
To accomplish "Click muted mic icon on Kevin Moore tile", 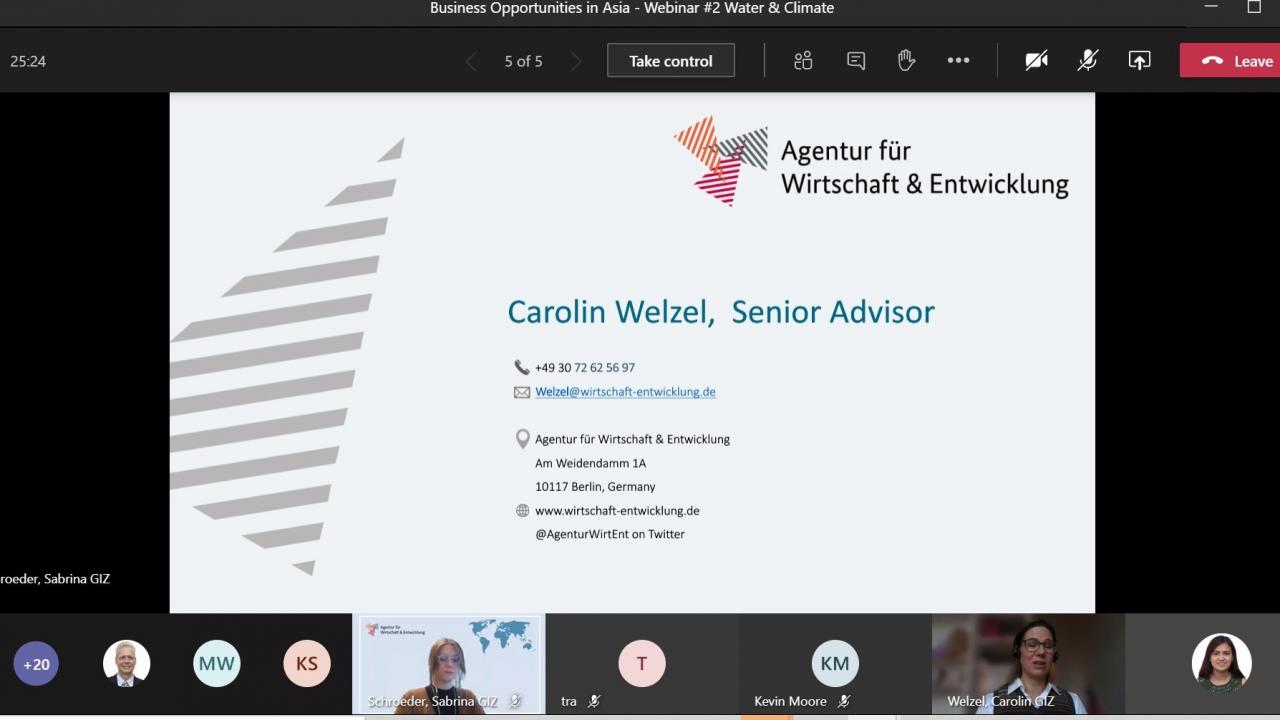I will (844, 701).
